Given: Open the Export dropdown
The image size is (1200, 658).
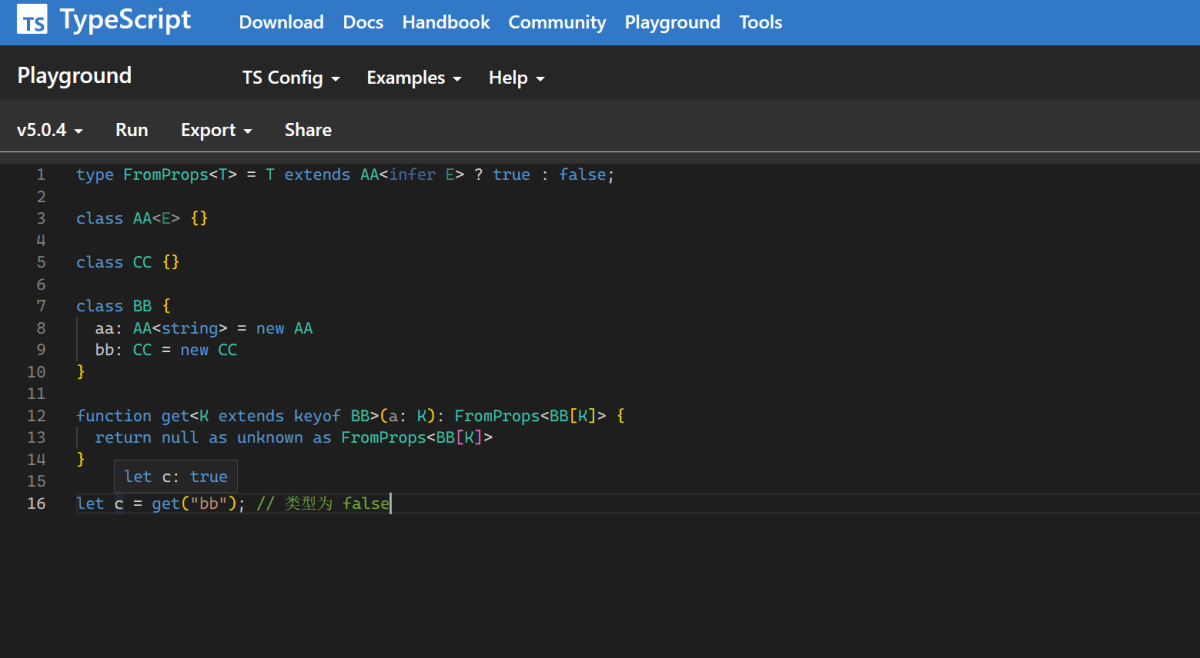Looking at the screenshot, I should coord(216,130).
